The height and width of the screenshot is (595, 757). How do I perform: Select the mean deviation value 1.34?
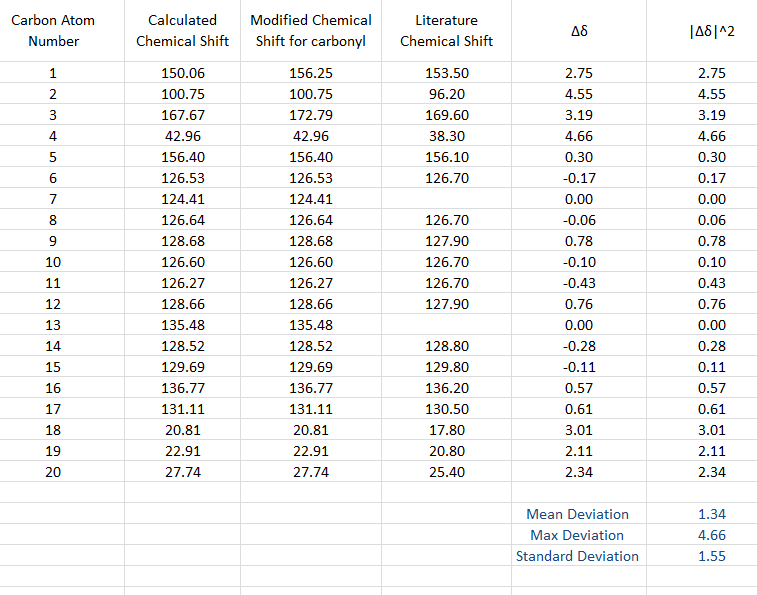(711, 514)
